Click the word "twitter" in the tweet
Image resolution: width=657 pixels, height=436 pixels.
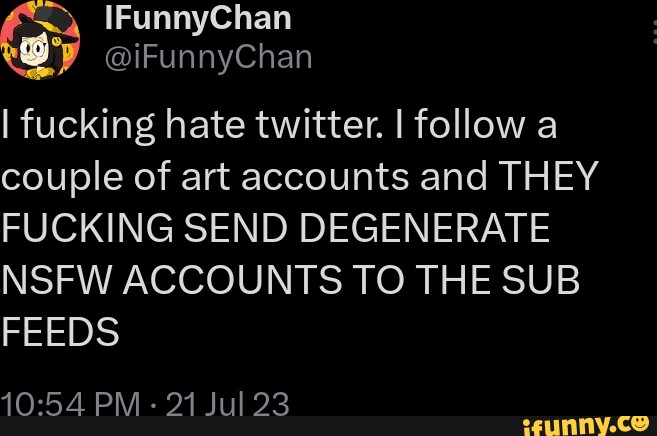[x=311, y=129]
